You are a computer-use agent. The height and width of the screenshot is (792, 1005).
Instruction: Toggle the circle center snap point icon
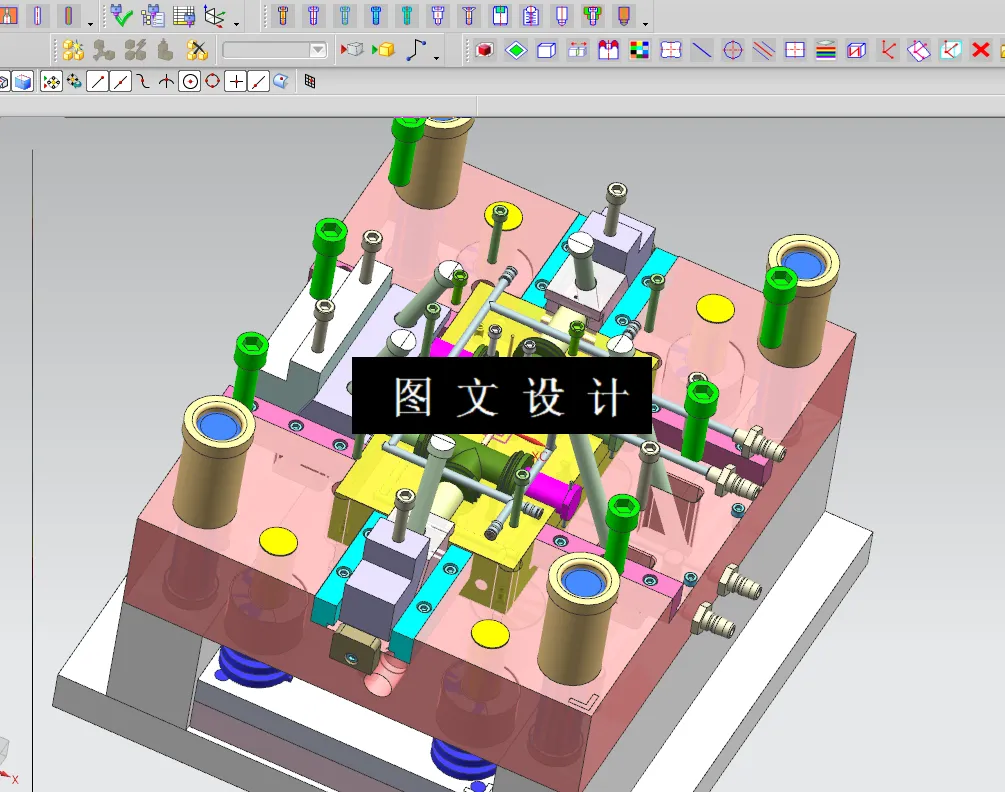[190, 80]
